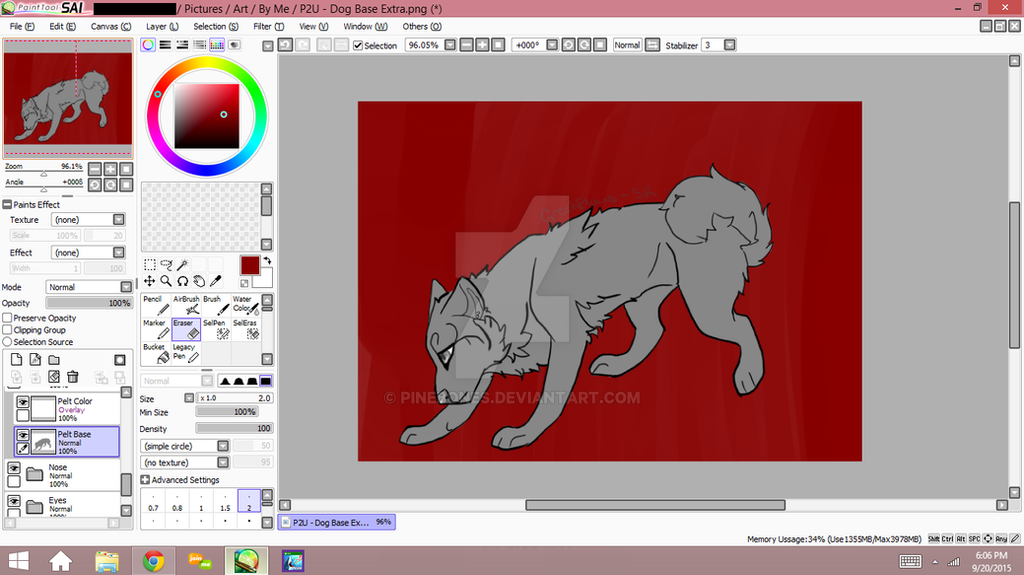Screen dimensions: 1024x575
Task: Pick the rectangular selection tool
Action: (x=150, y=265)
